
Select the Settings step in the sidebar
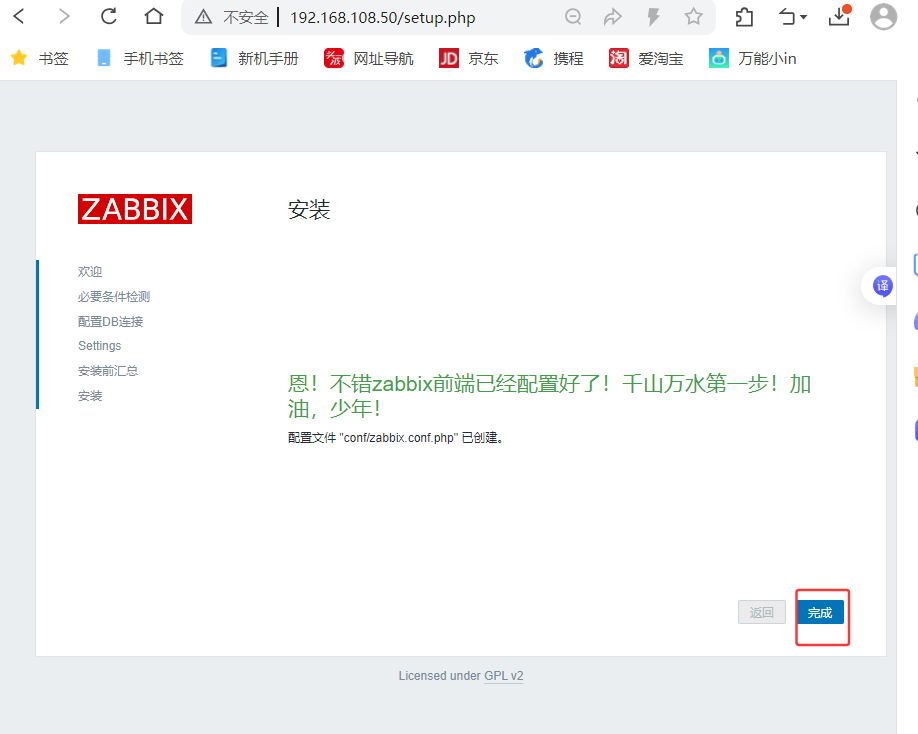coord(99,346)
